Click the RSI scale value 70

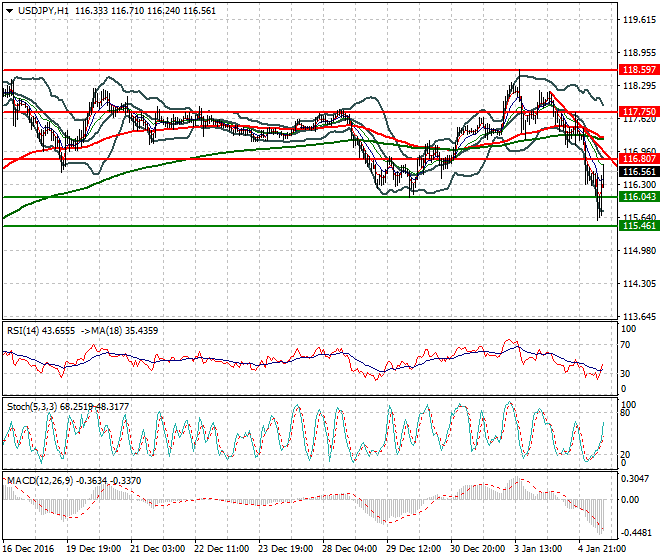tap(625, 345)
